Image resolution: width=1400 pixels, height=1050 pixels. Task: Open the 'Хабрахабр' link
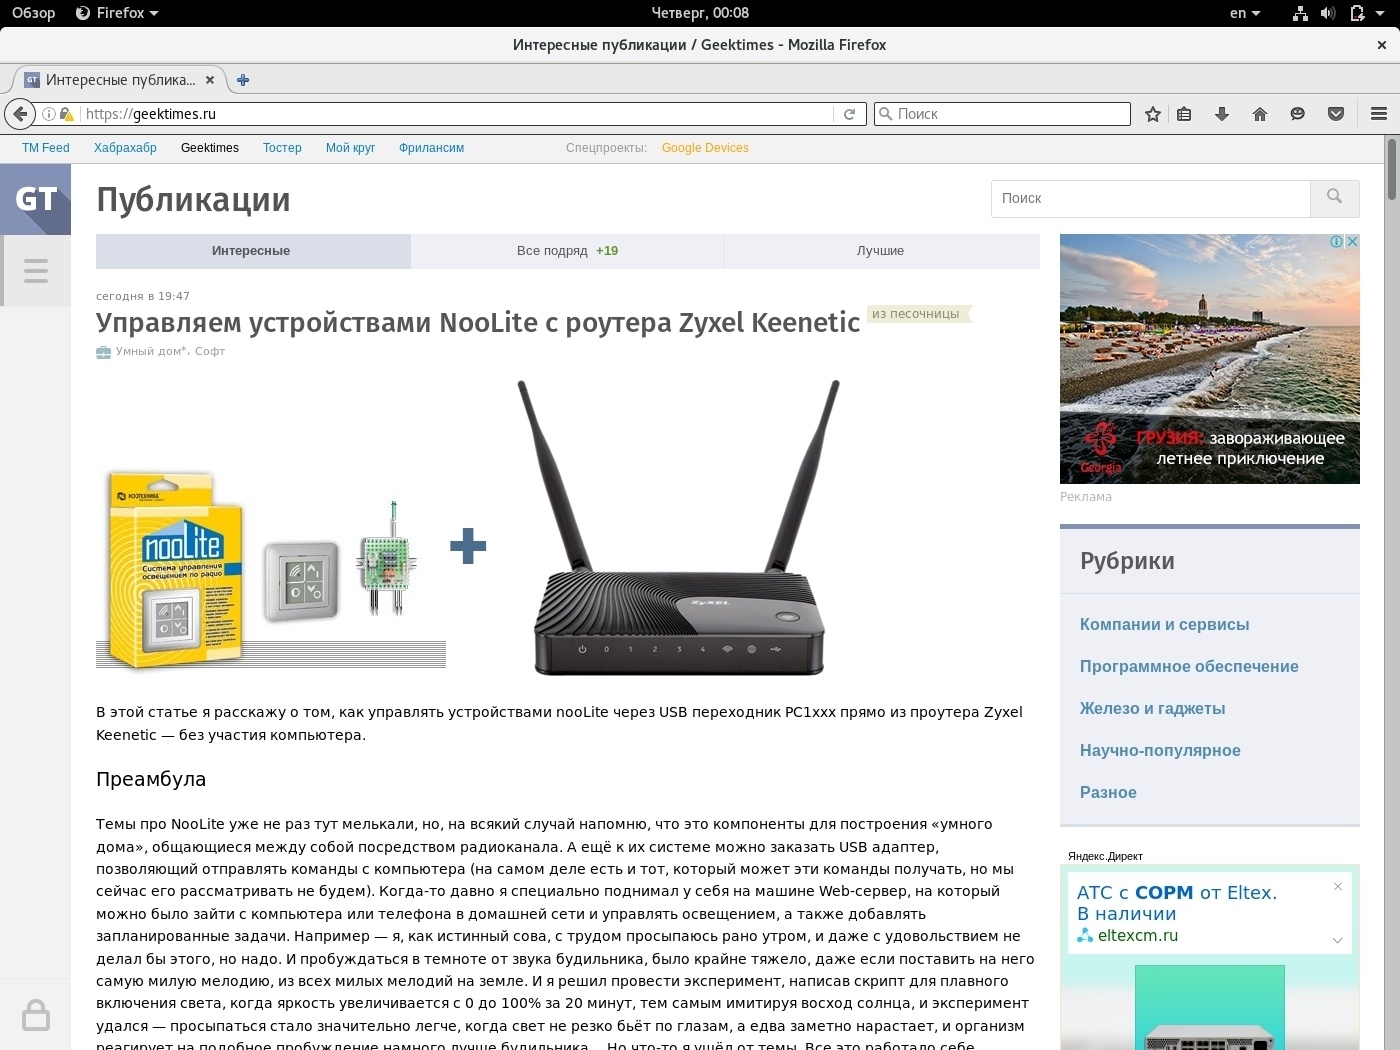point(125,148)
